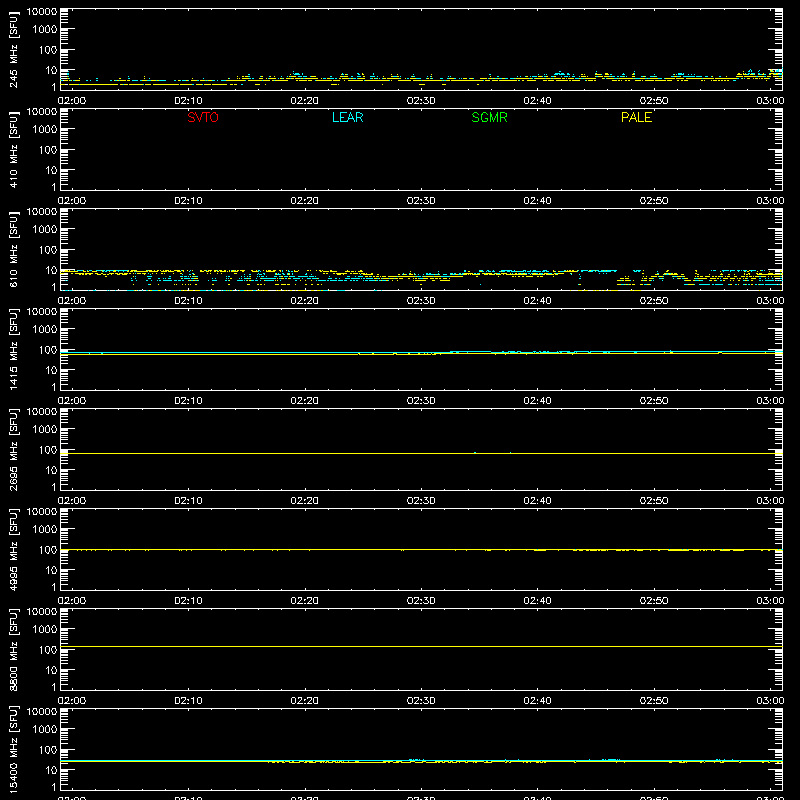Click the 02:40 time label under the 610 MHz plot
This screenshot has width=800, height=800.
tap(537, 301)
